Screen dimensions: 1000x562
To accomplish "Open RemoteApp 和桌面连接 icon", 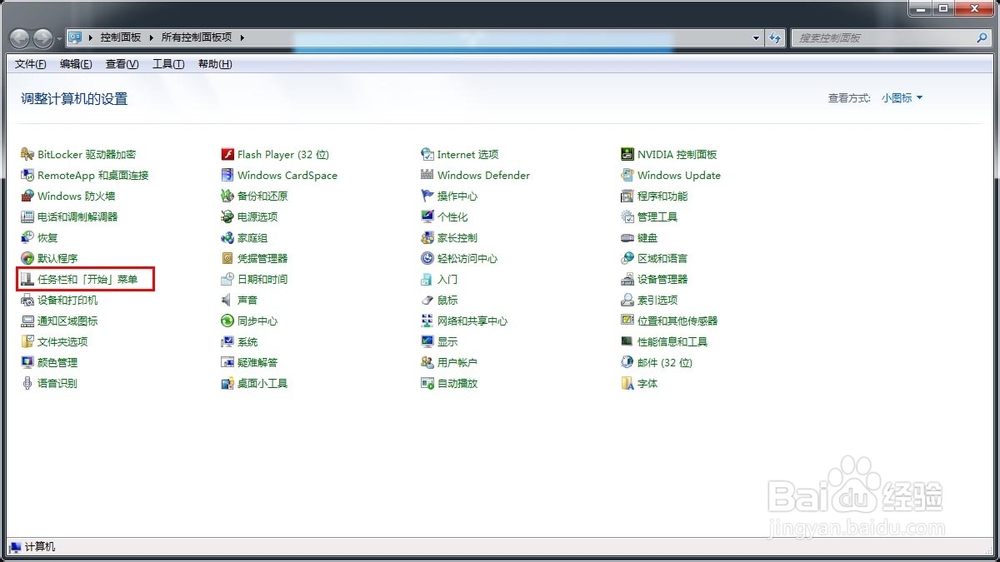I will (27, 175).
